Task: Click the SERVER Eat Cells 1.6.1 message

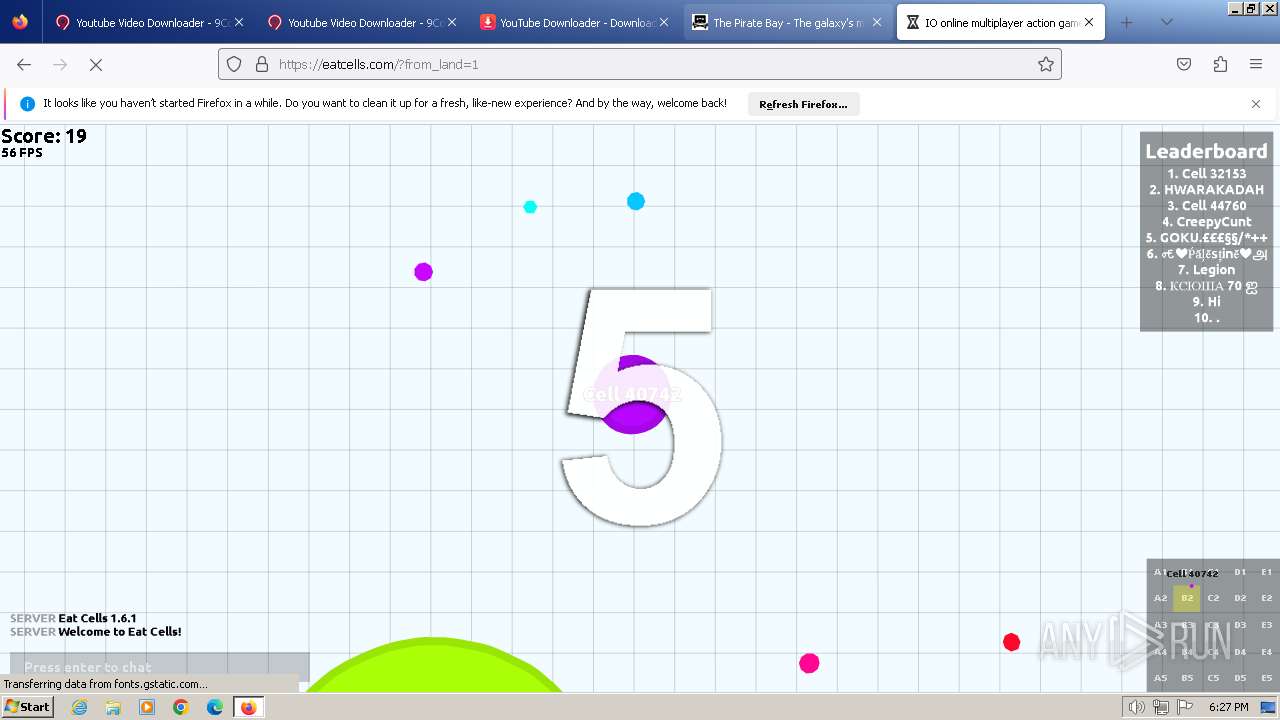Action: (73, 618)
